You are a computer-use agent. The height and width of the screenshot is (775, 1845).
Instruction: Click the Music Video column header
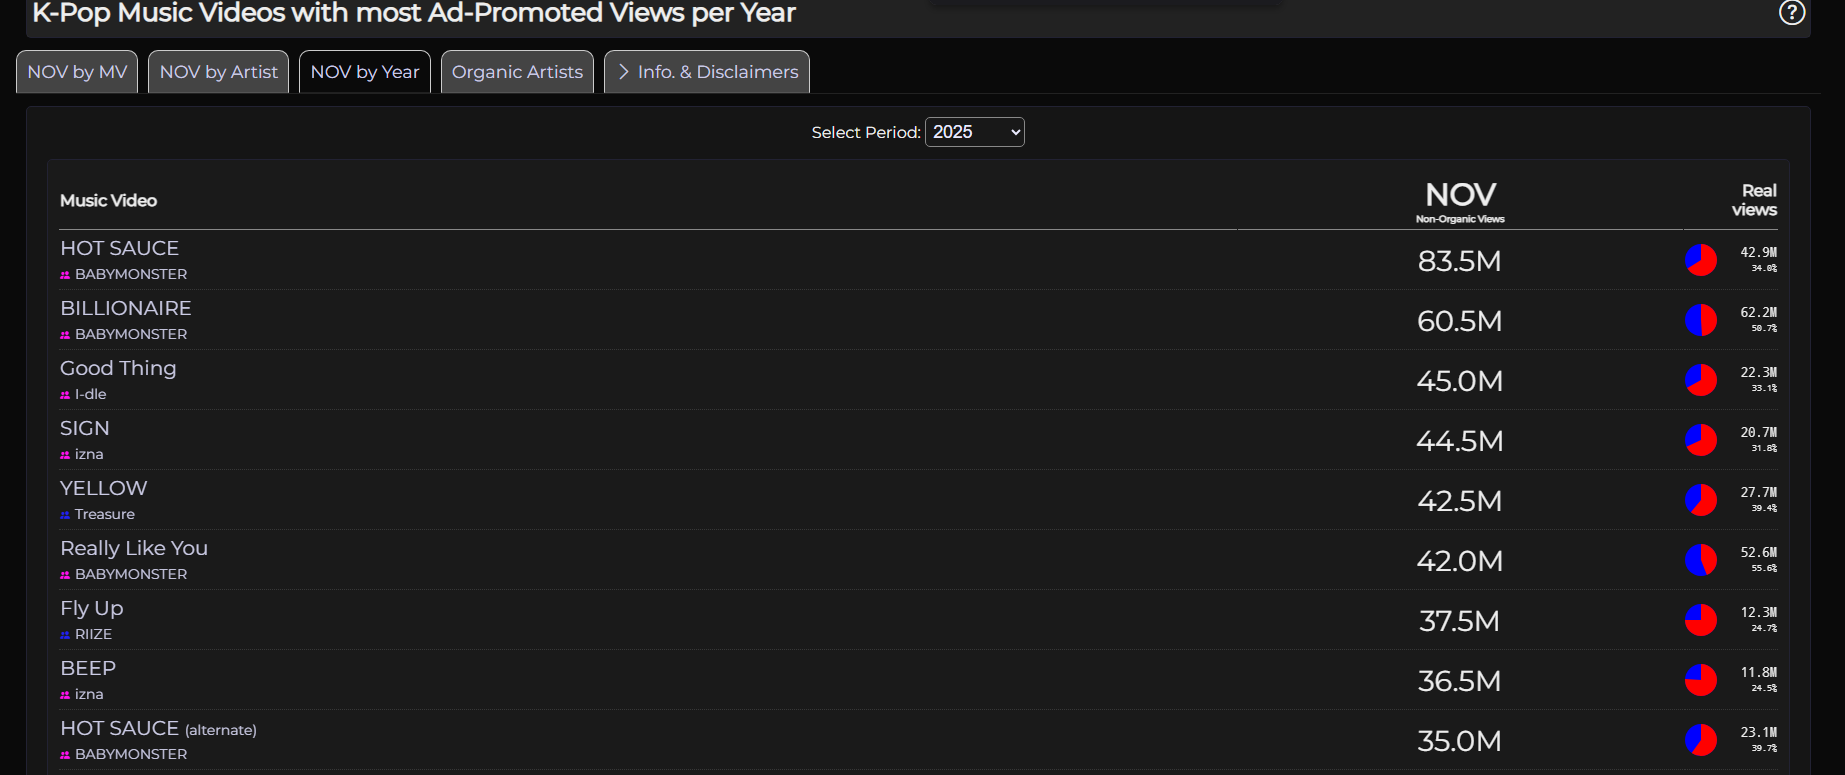pyautogui.click(x=108, y=201)
